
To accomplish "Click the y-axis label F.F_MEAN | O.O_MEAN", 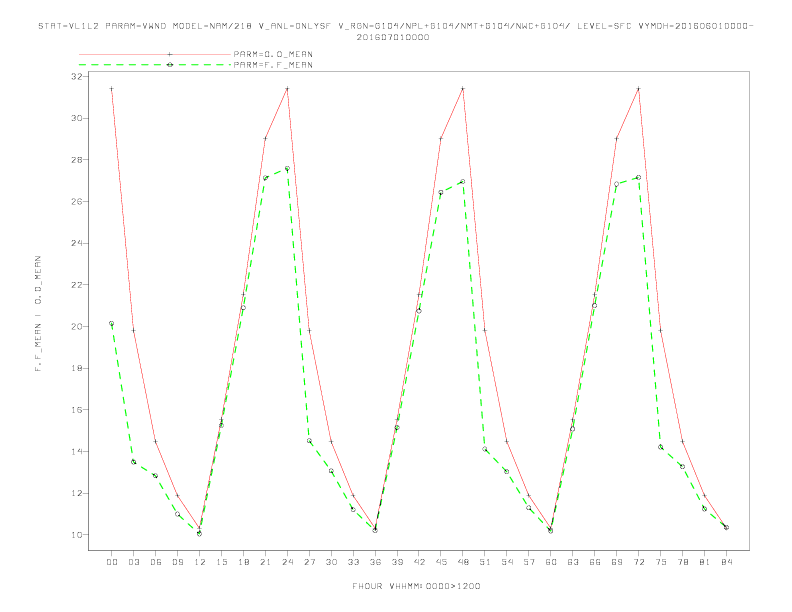I will pyautogui.click(x=38, y=313).
